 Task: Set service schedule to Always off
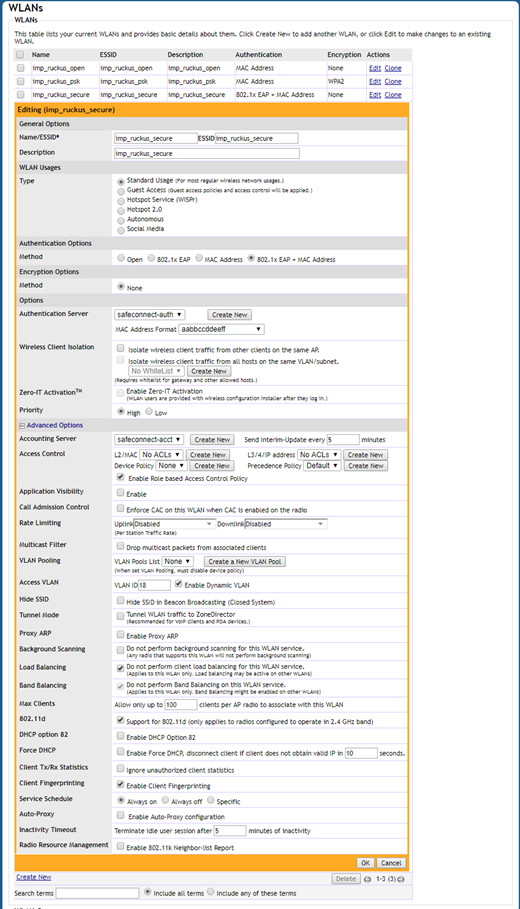pyautogui.click(x=165, y=801)
